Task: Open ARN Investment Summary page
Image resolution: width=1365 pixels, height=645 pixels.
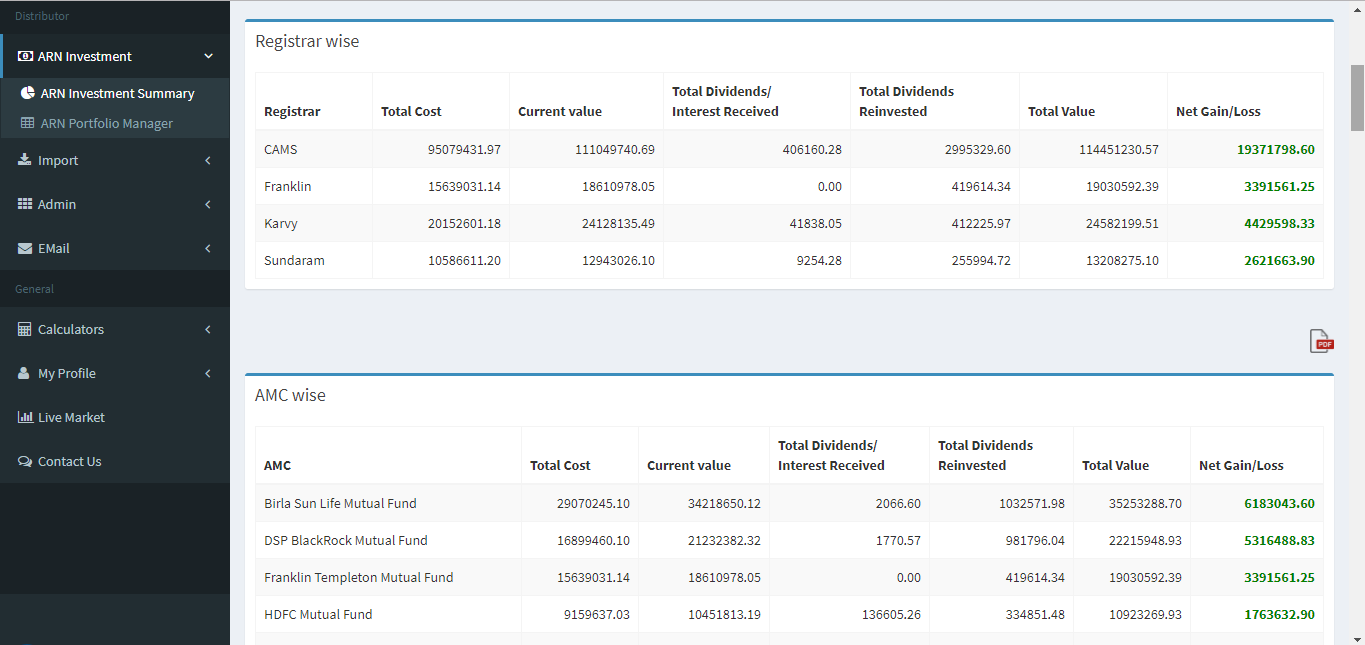Action: point(117,93)
